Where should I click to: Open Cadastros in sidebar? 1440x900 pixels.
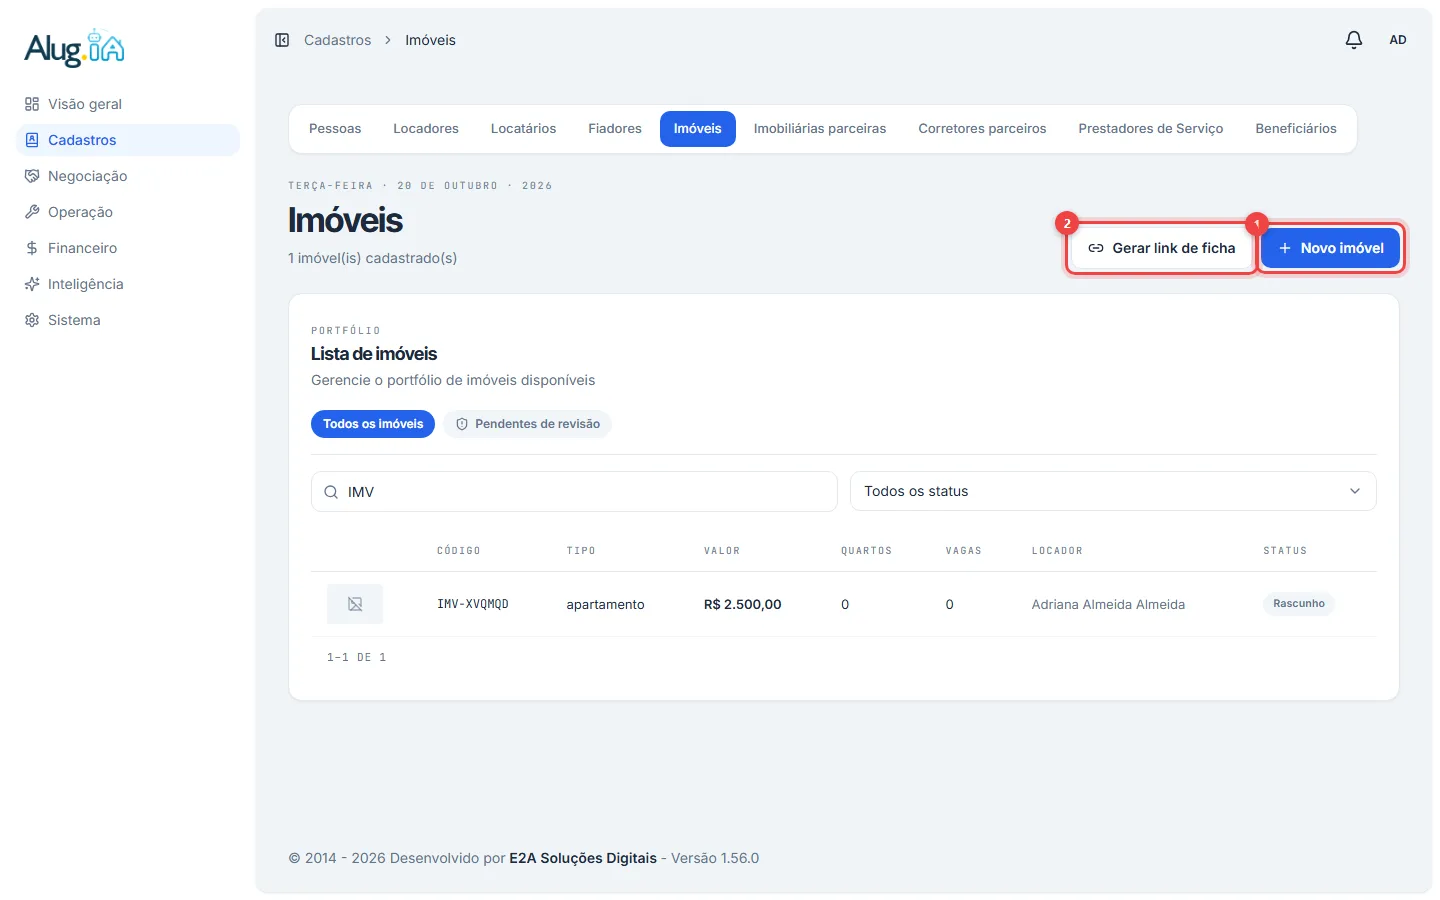tap(128, 140)
